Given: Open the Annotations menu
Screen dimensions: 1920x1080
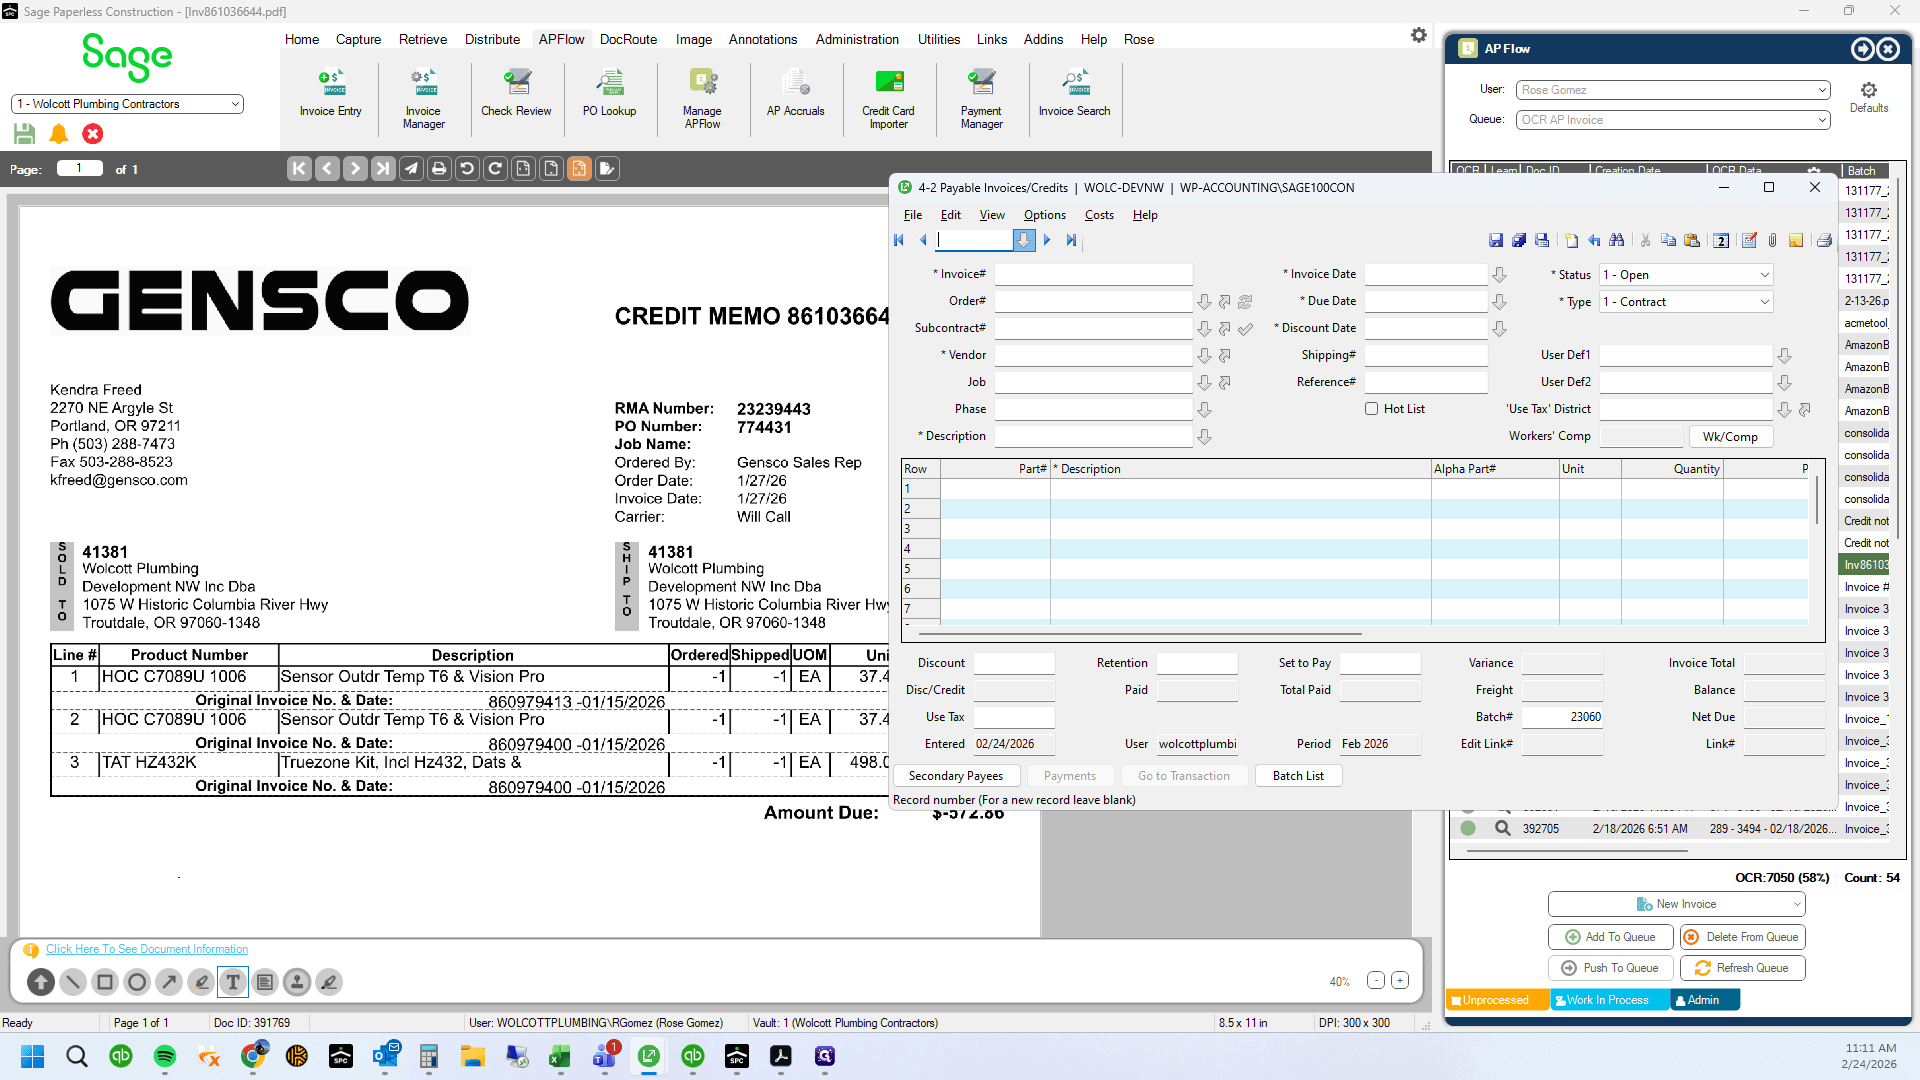Looking at the screenshot, I should [x=763, y=39].
